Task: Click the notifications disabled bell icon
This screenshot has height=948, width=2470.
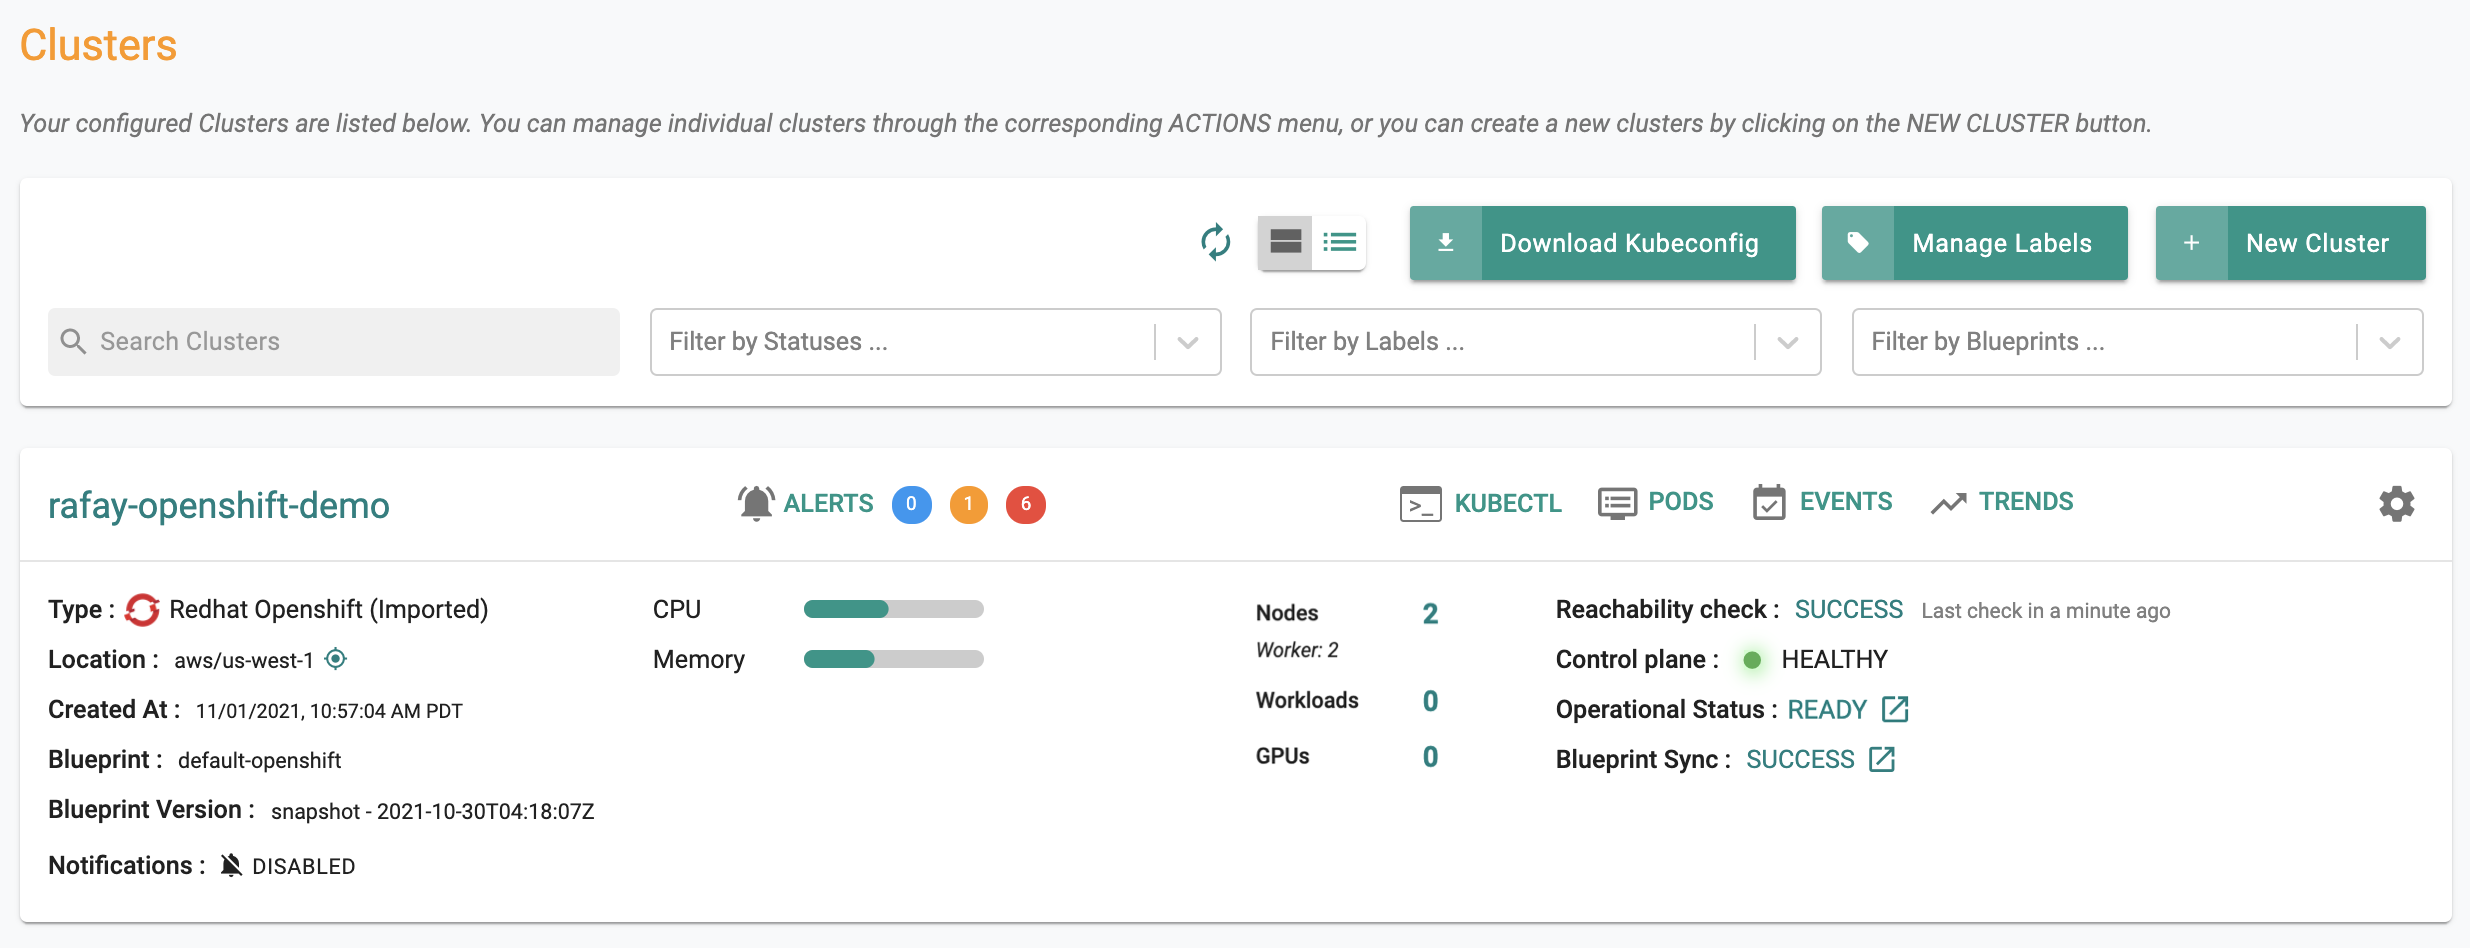Action: pyautogui.click(x=231, y=865)
